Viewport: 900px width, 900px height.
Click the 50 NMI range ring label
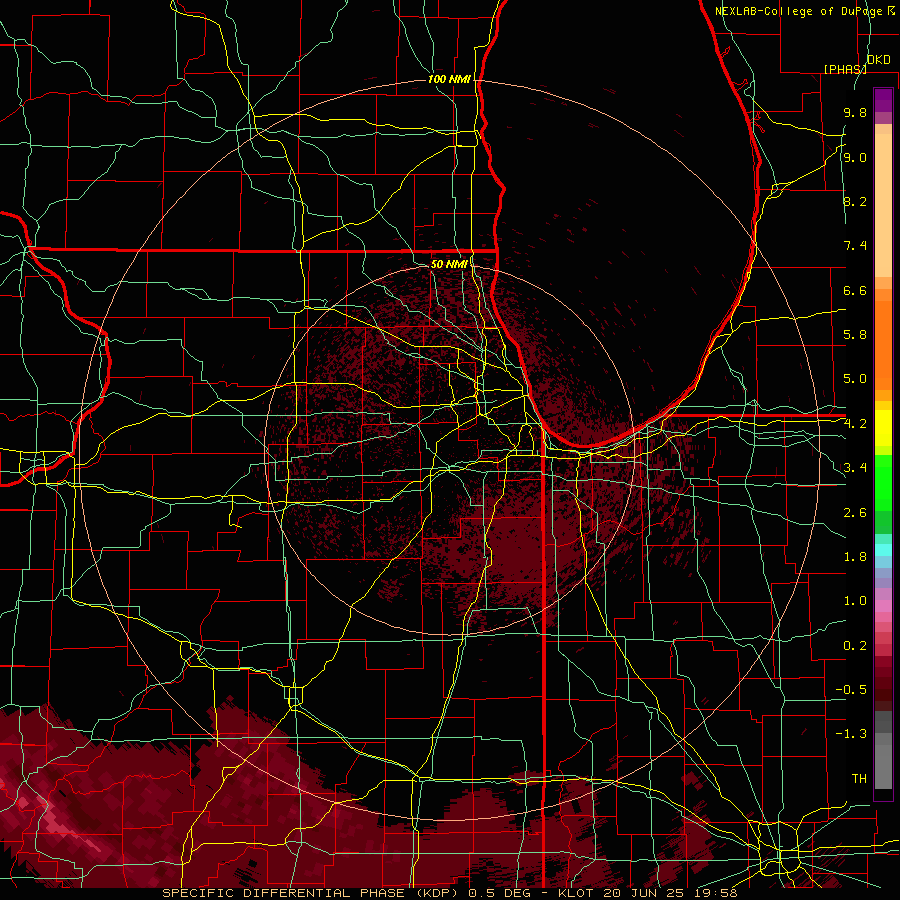coord(449,264)
